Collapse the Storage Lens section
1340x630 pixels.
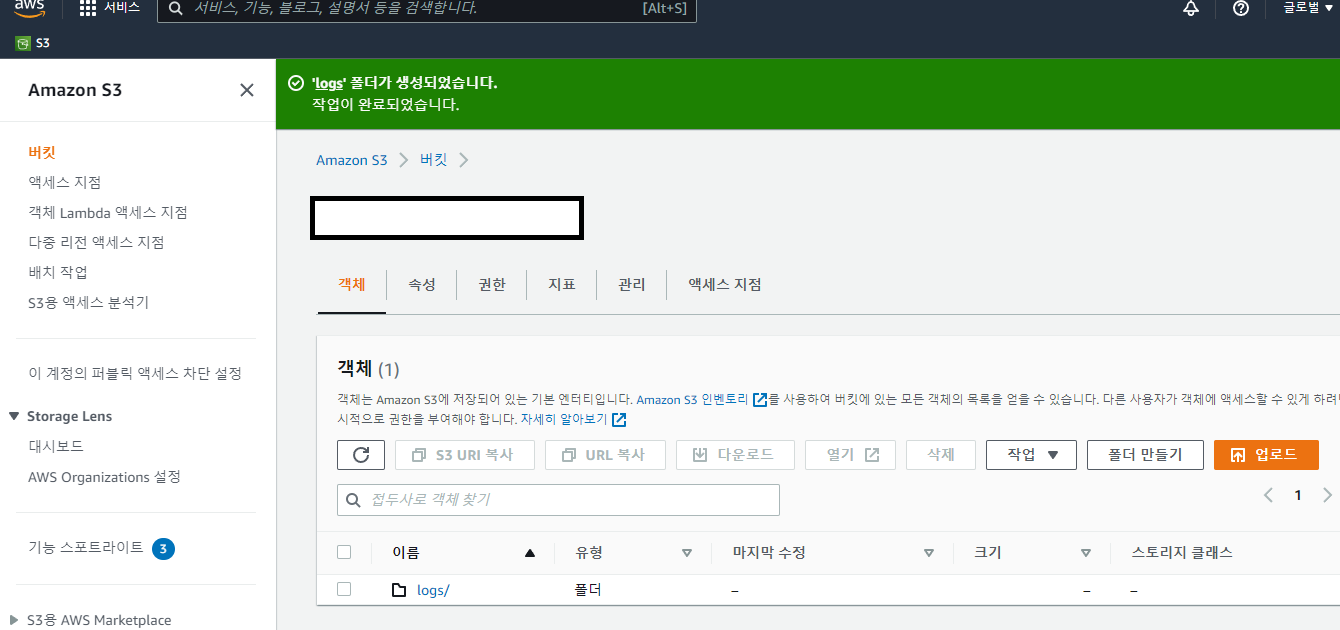14,416
